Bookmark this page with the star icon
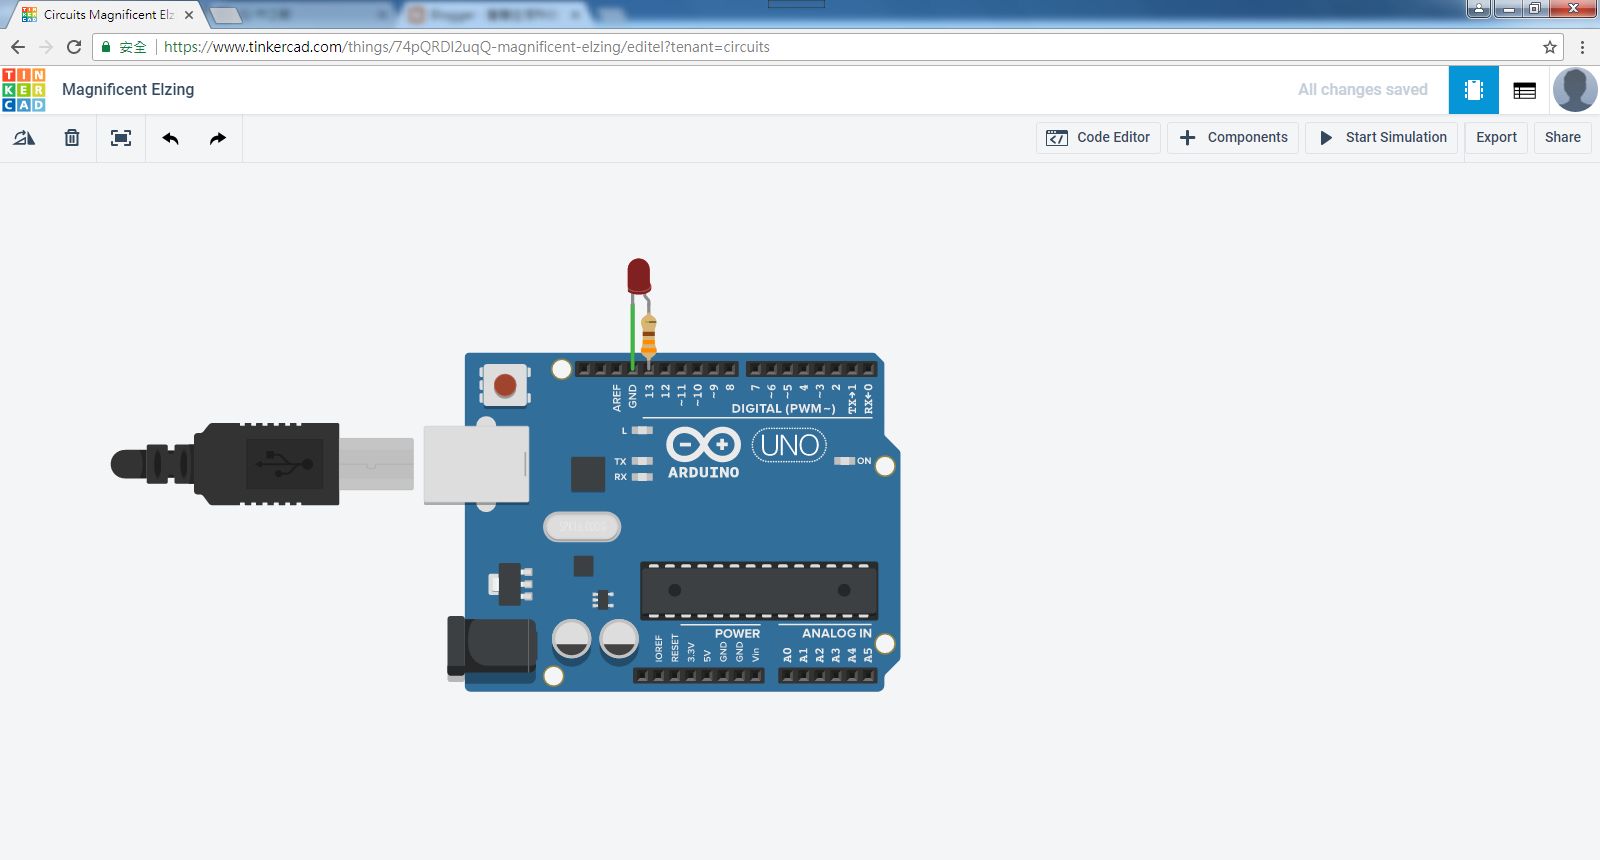This screenshot has height=860, width=1600. [x=1550, y=47]
